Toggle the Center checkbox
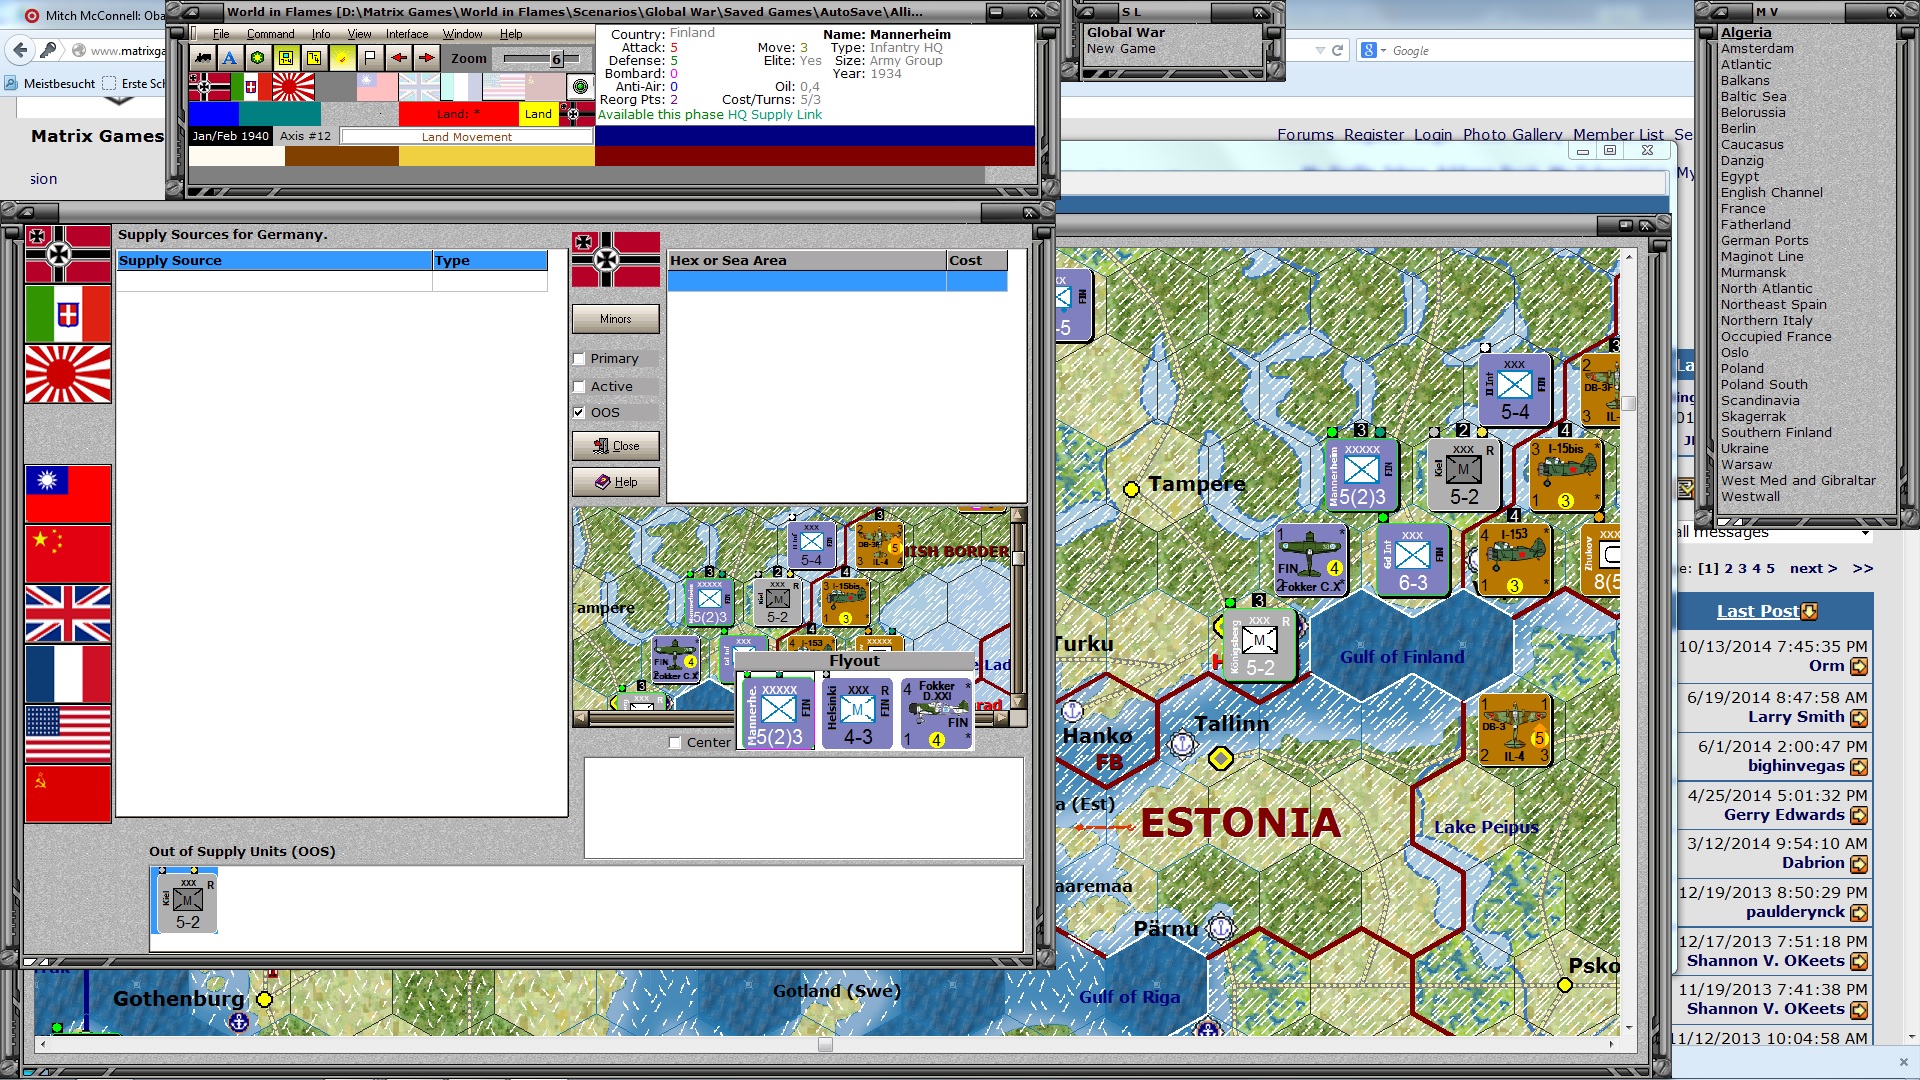The width and height of the screenshot is (1920, 1080). click(x=675, y=743)
